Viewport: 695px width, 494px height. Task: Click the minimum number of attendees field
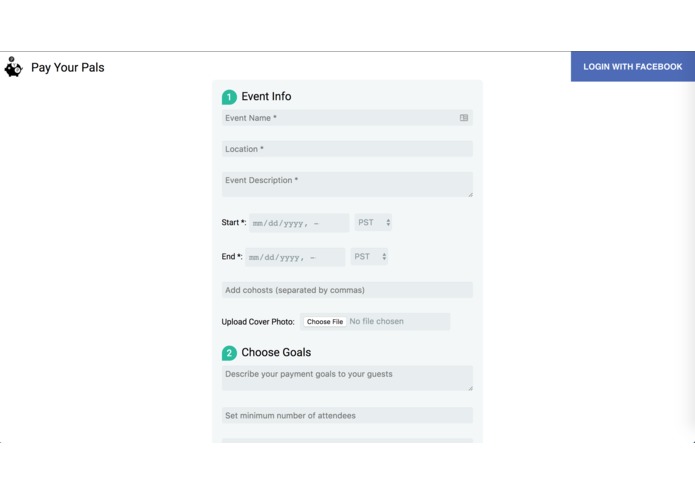click(347, 416)
